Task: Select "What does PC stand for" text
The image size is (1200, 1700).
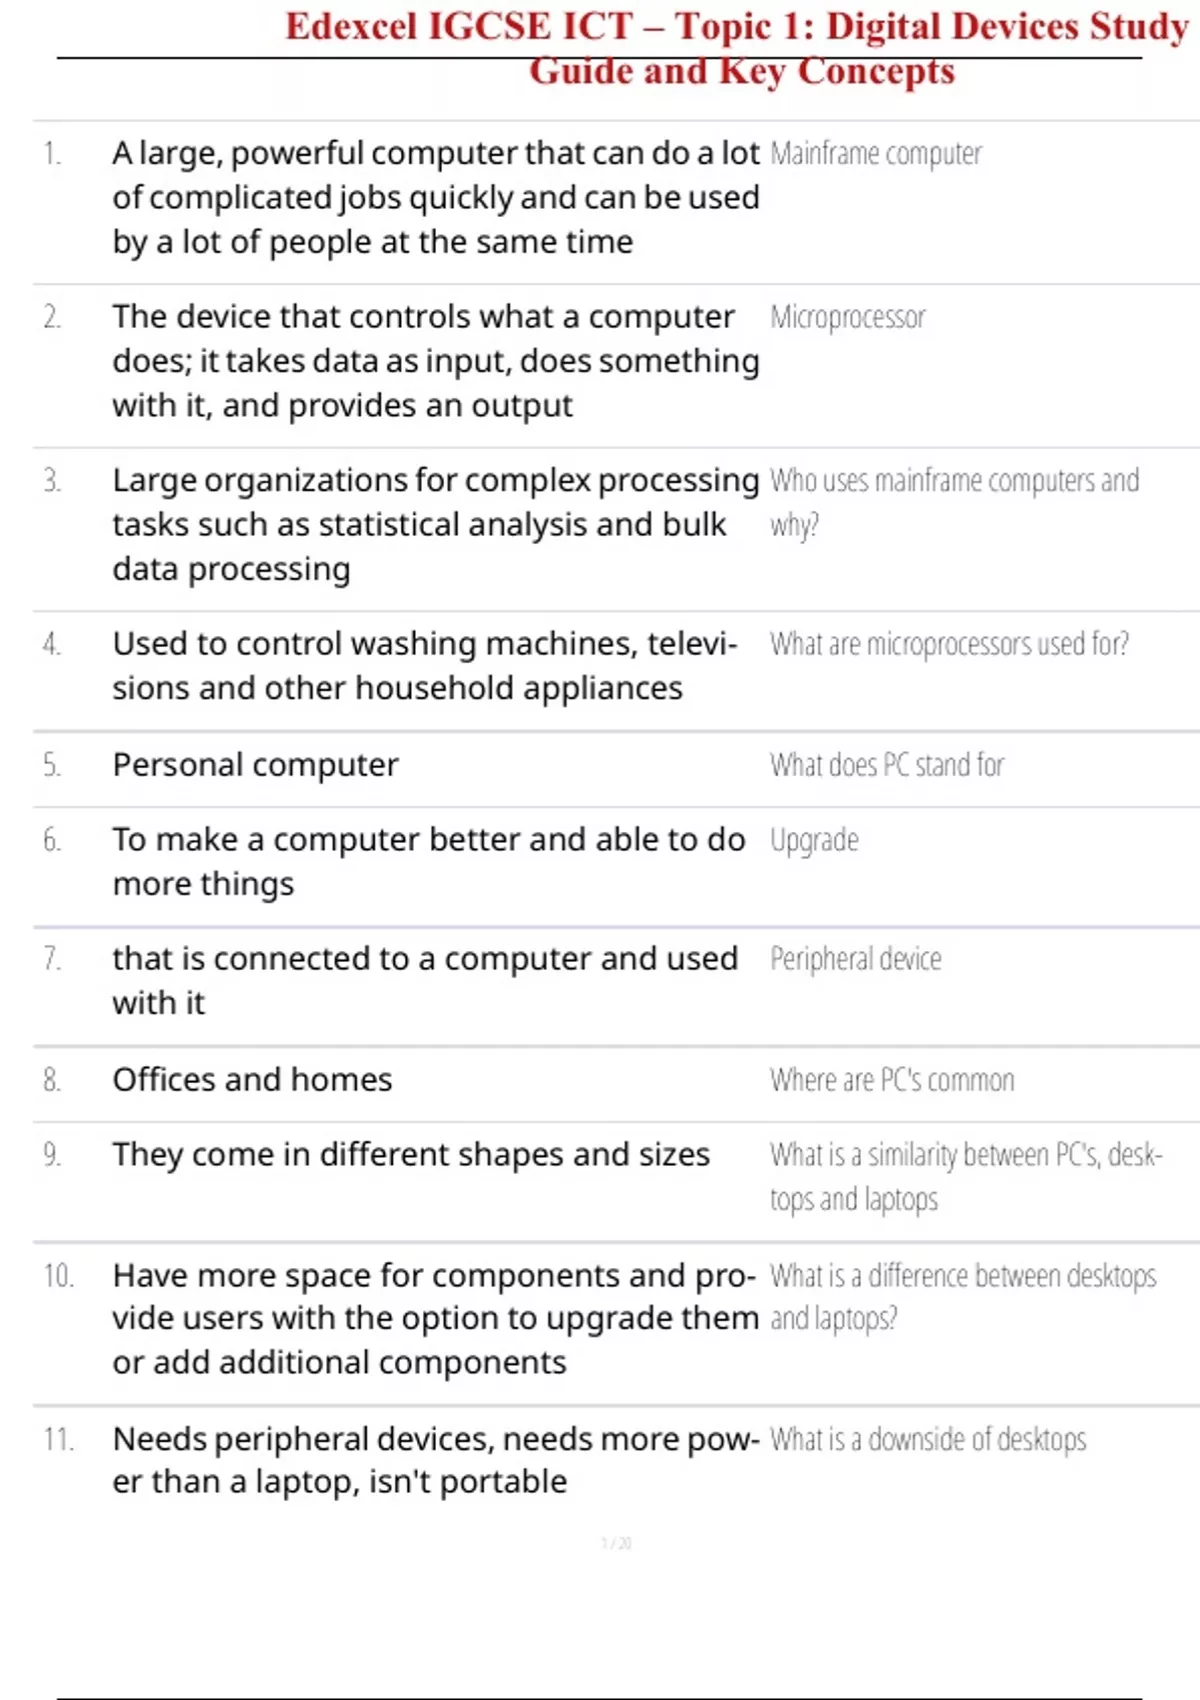Action: [x=887, y=766]
